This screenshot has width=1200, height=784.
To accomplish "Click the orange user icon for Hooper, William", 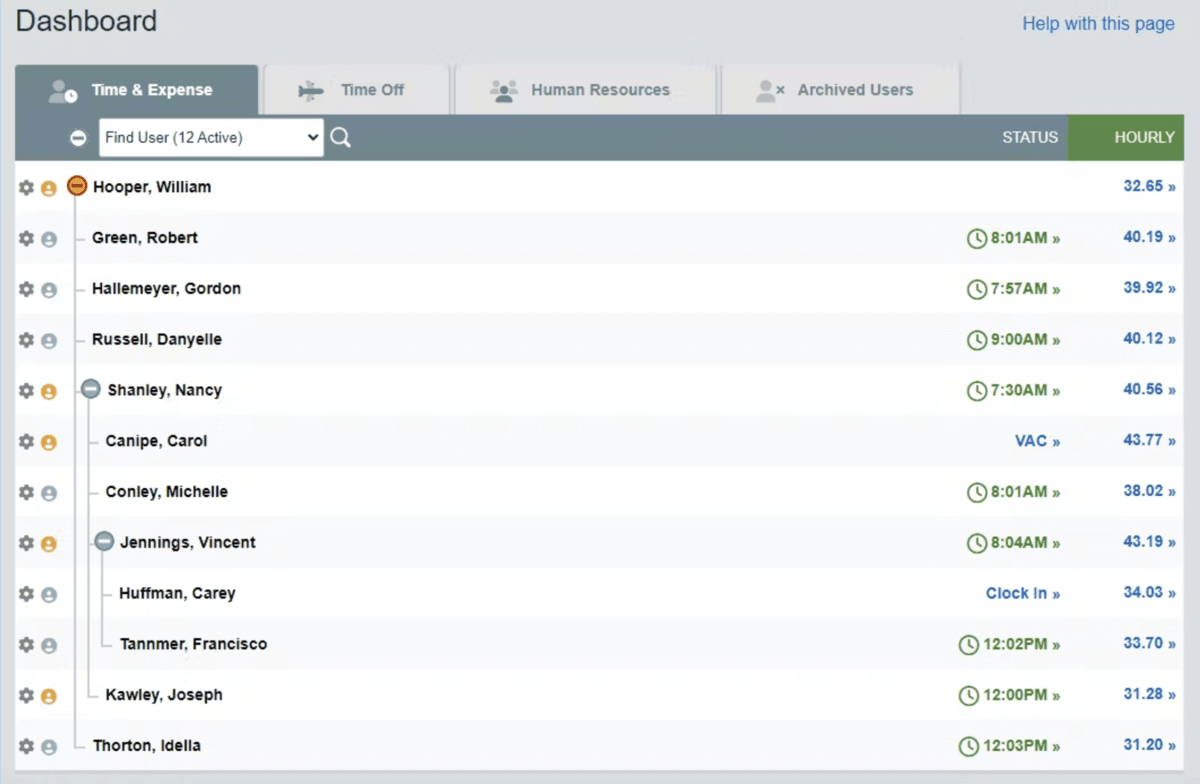I will click(x=49, y=188).
